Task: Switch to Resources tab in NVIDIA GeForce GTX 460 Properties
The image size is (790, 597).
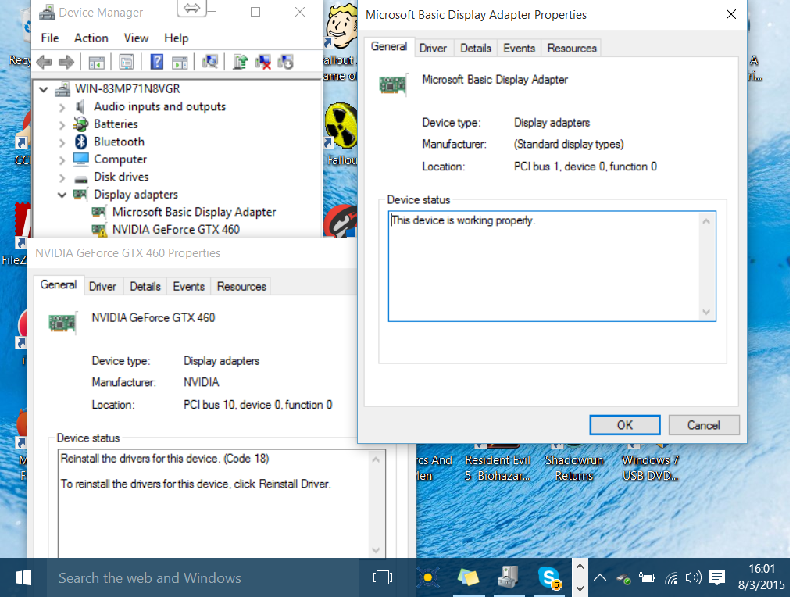Action: pyautogui.click(x=241, y=286)
